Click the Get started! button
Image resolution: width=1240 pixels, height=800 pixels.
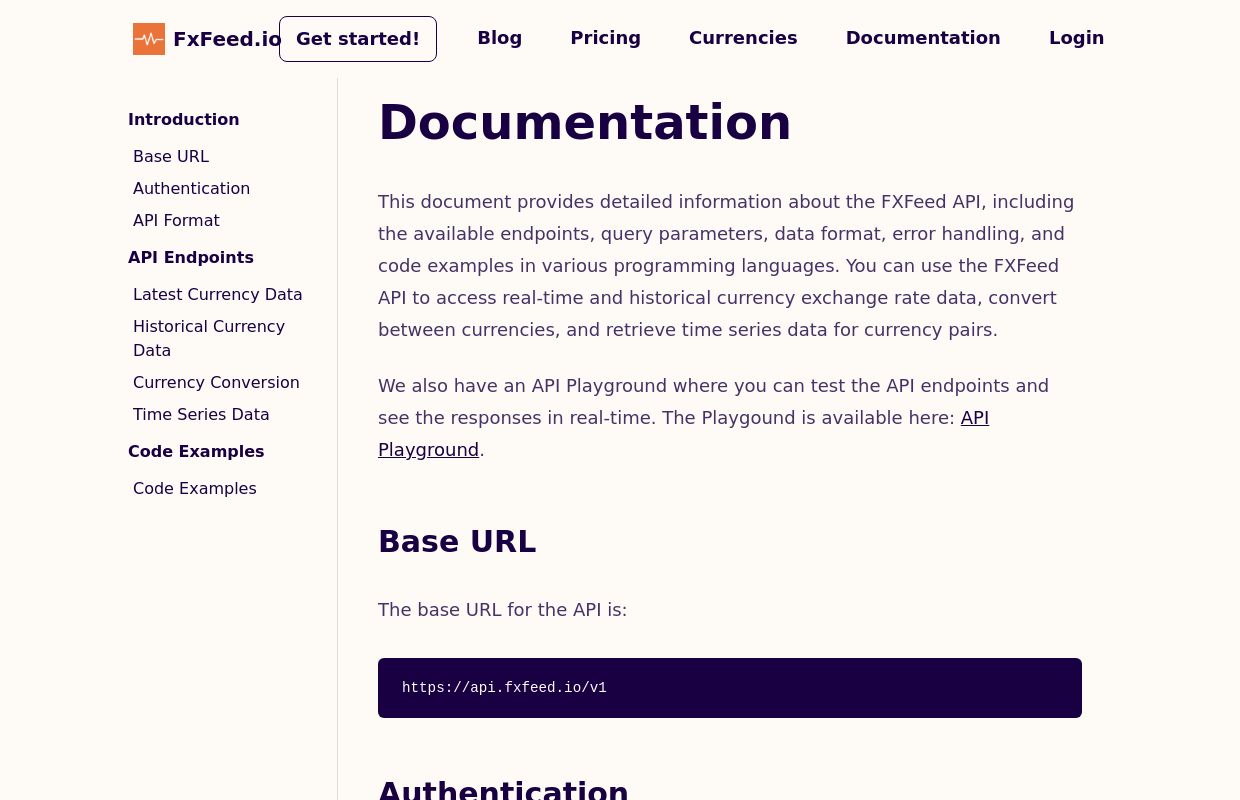[358, 39]
